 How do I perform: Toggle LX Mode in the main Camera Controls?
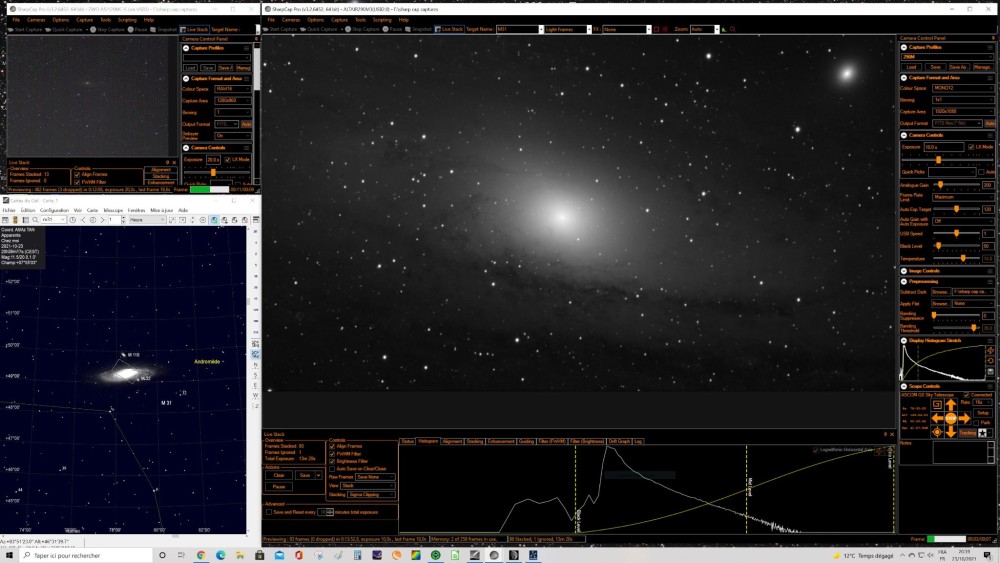pyautogui.click(x=971, y=147)
